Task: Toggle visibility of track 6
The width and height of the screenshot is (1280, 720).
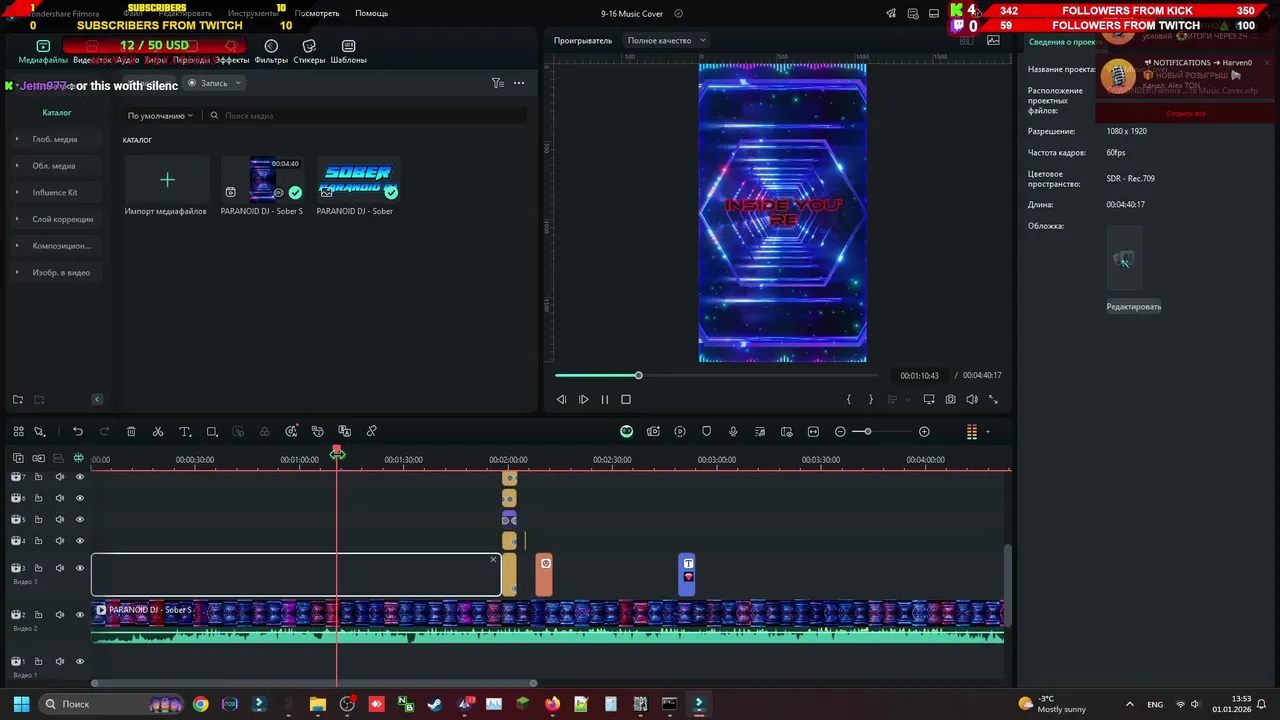Action: [x=80, y=498]
